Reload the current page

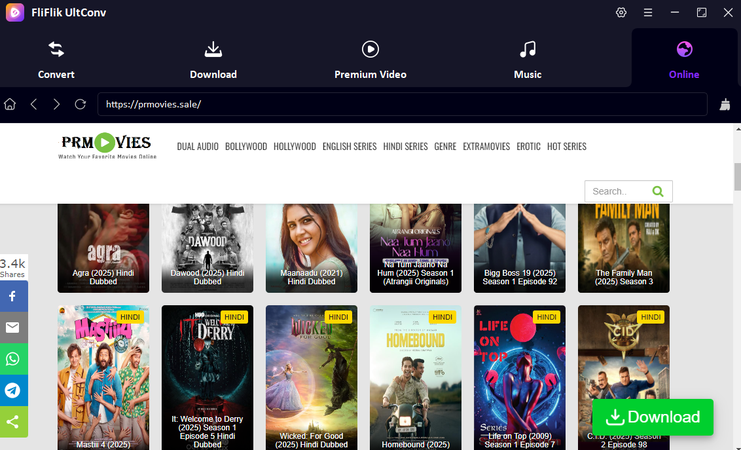(x=80, y=104)
